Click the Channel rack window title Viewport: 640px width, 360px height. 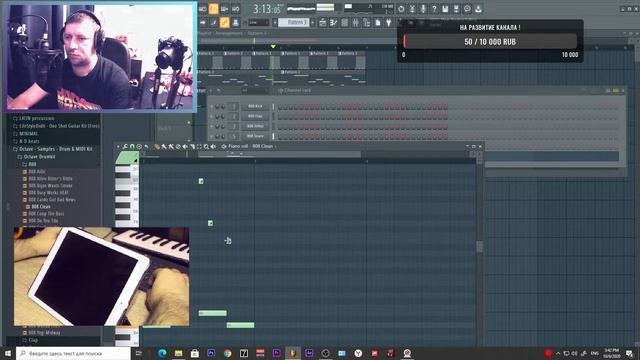point(298,90)
